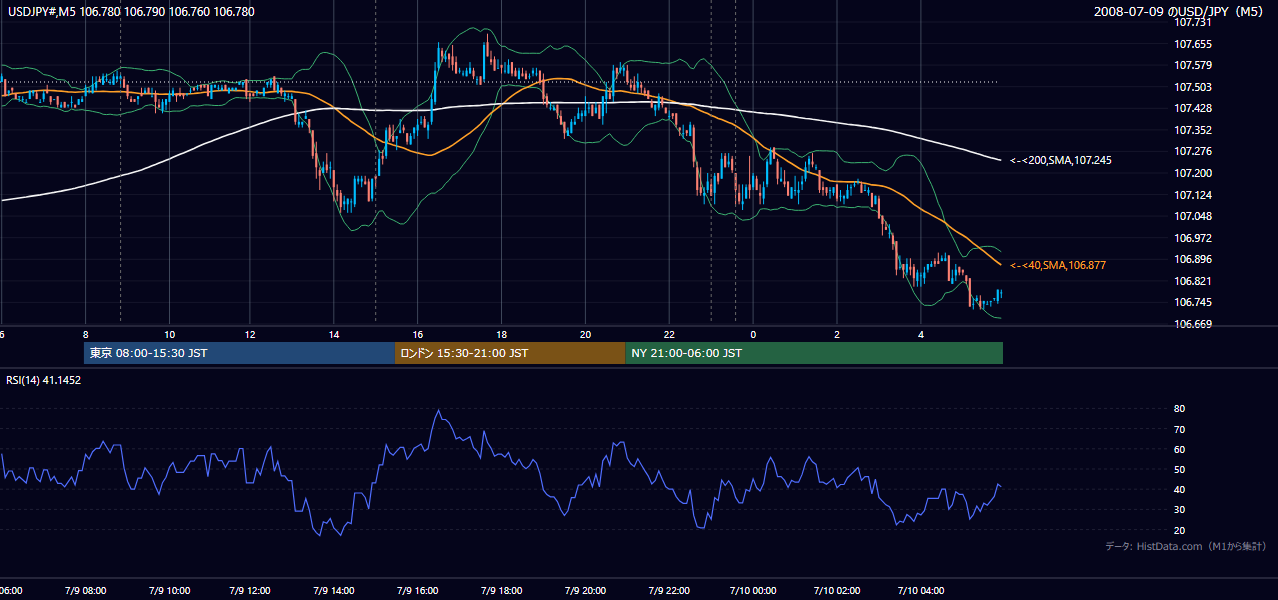
Task: Click the 7/9 20:00 time axis label
Action: [x=586, y=591]
